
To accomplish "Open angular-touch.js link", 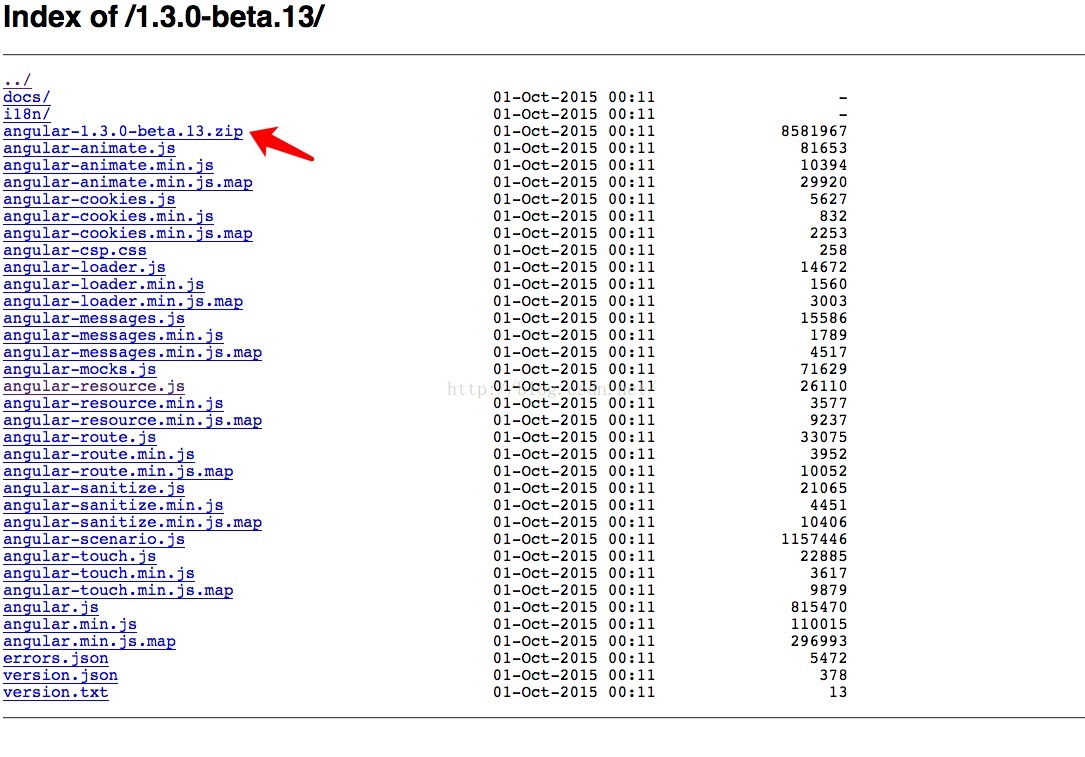I will (80, 556).
